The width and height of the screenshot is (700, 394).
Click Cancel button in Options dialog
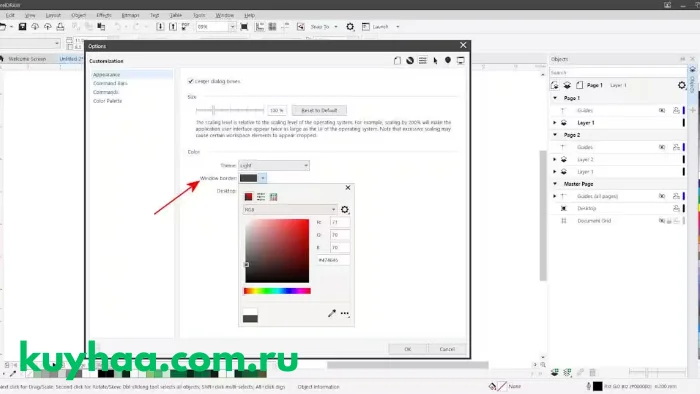tap(447, 349)
